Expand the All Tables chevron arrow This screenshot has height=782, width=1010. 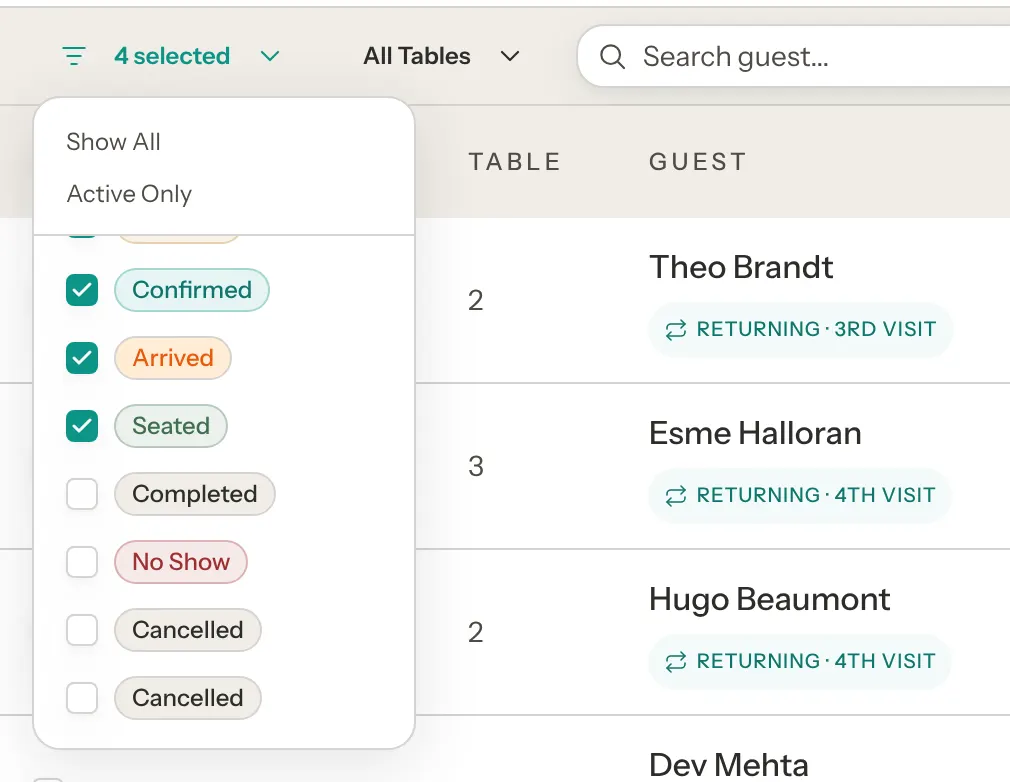pos(510,56)
